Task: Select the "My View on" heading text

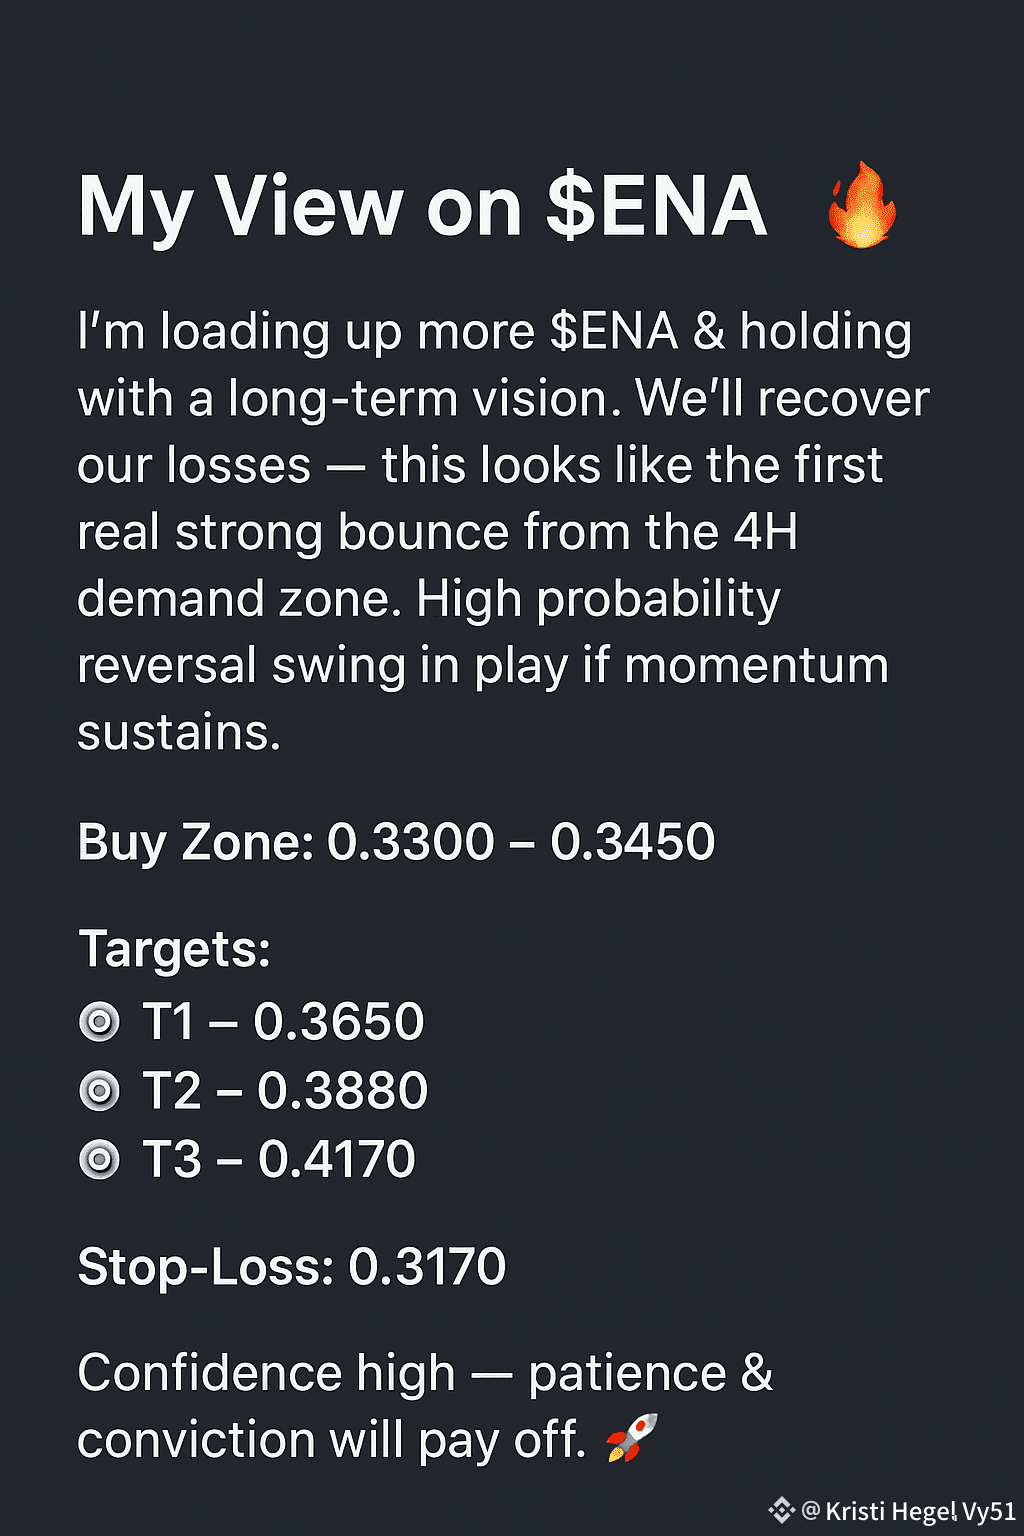Action: (x=300, y=207)
